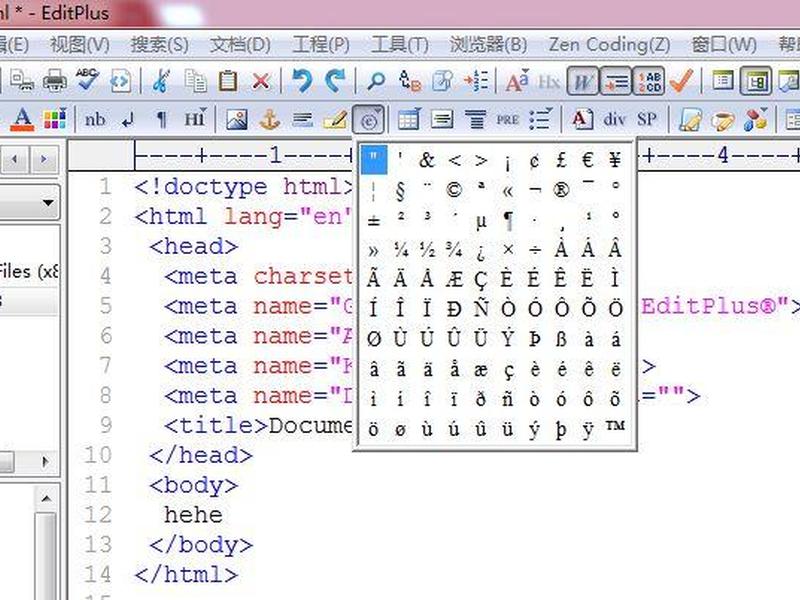Insert an image with the picture icon

237,120
